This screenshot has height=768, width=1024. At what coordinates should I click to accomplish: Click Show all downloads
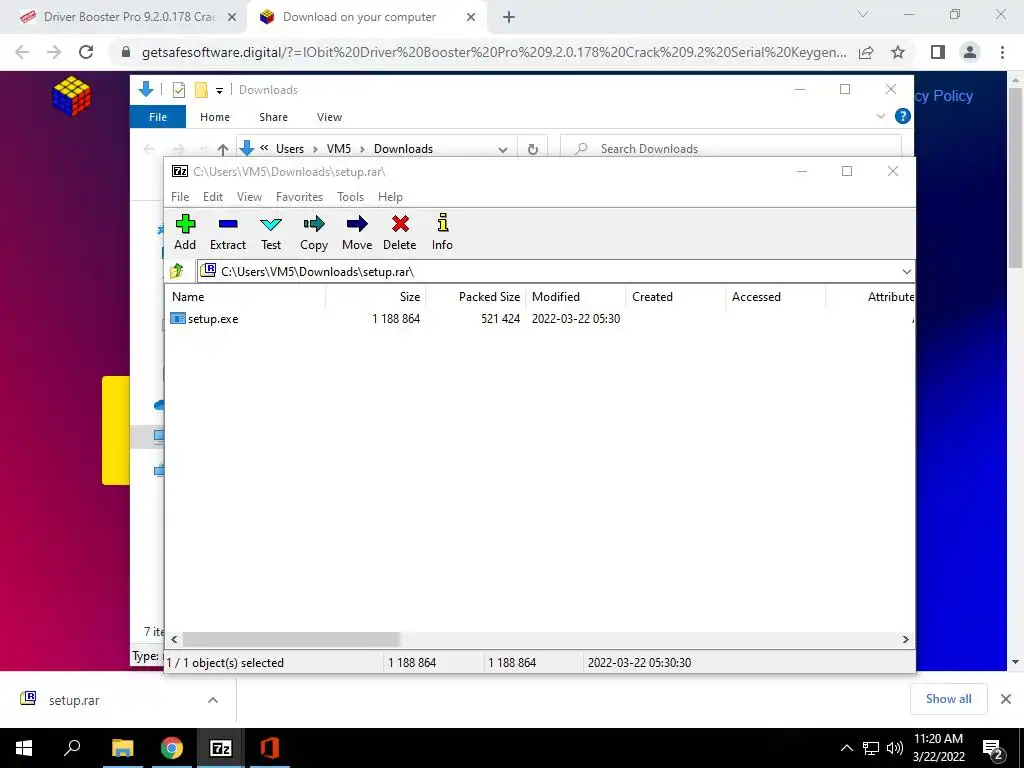[948, 699]
